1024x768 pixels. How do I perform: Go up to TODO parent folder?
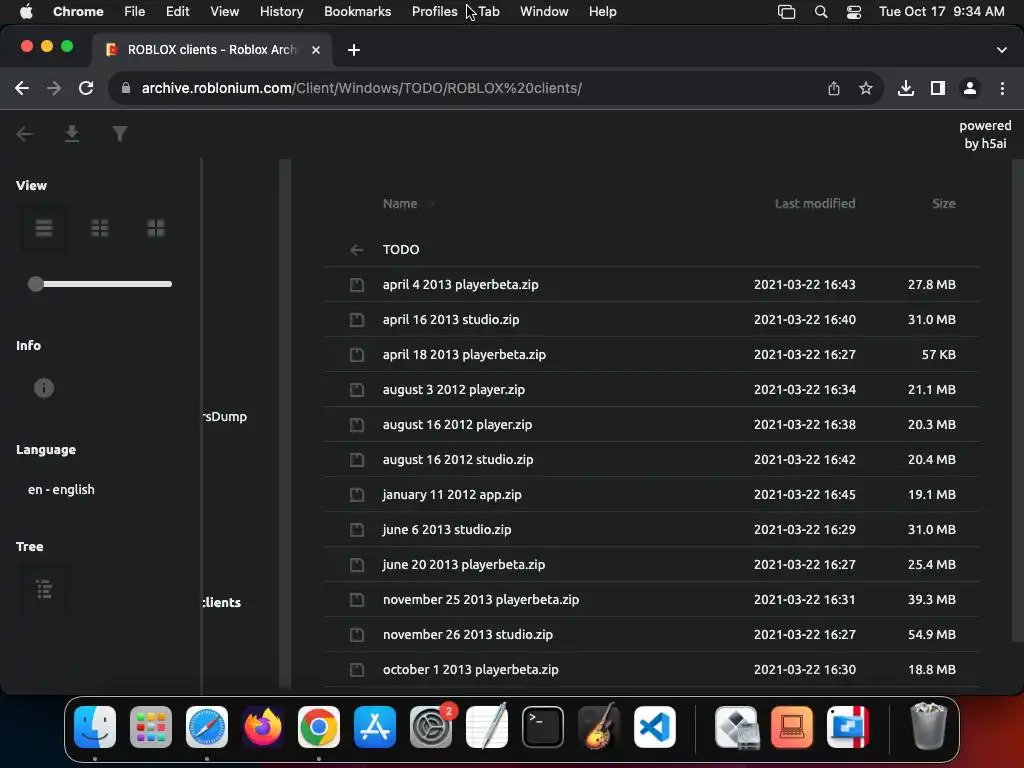pos(651,249)
